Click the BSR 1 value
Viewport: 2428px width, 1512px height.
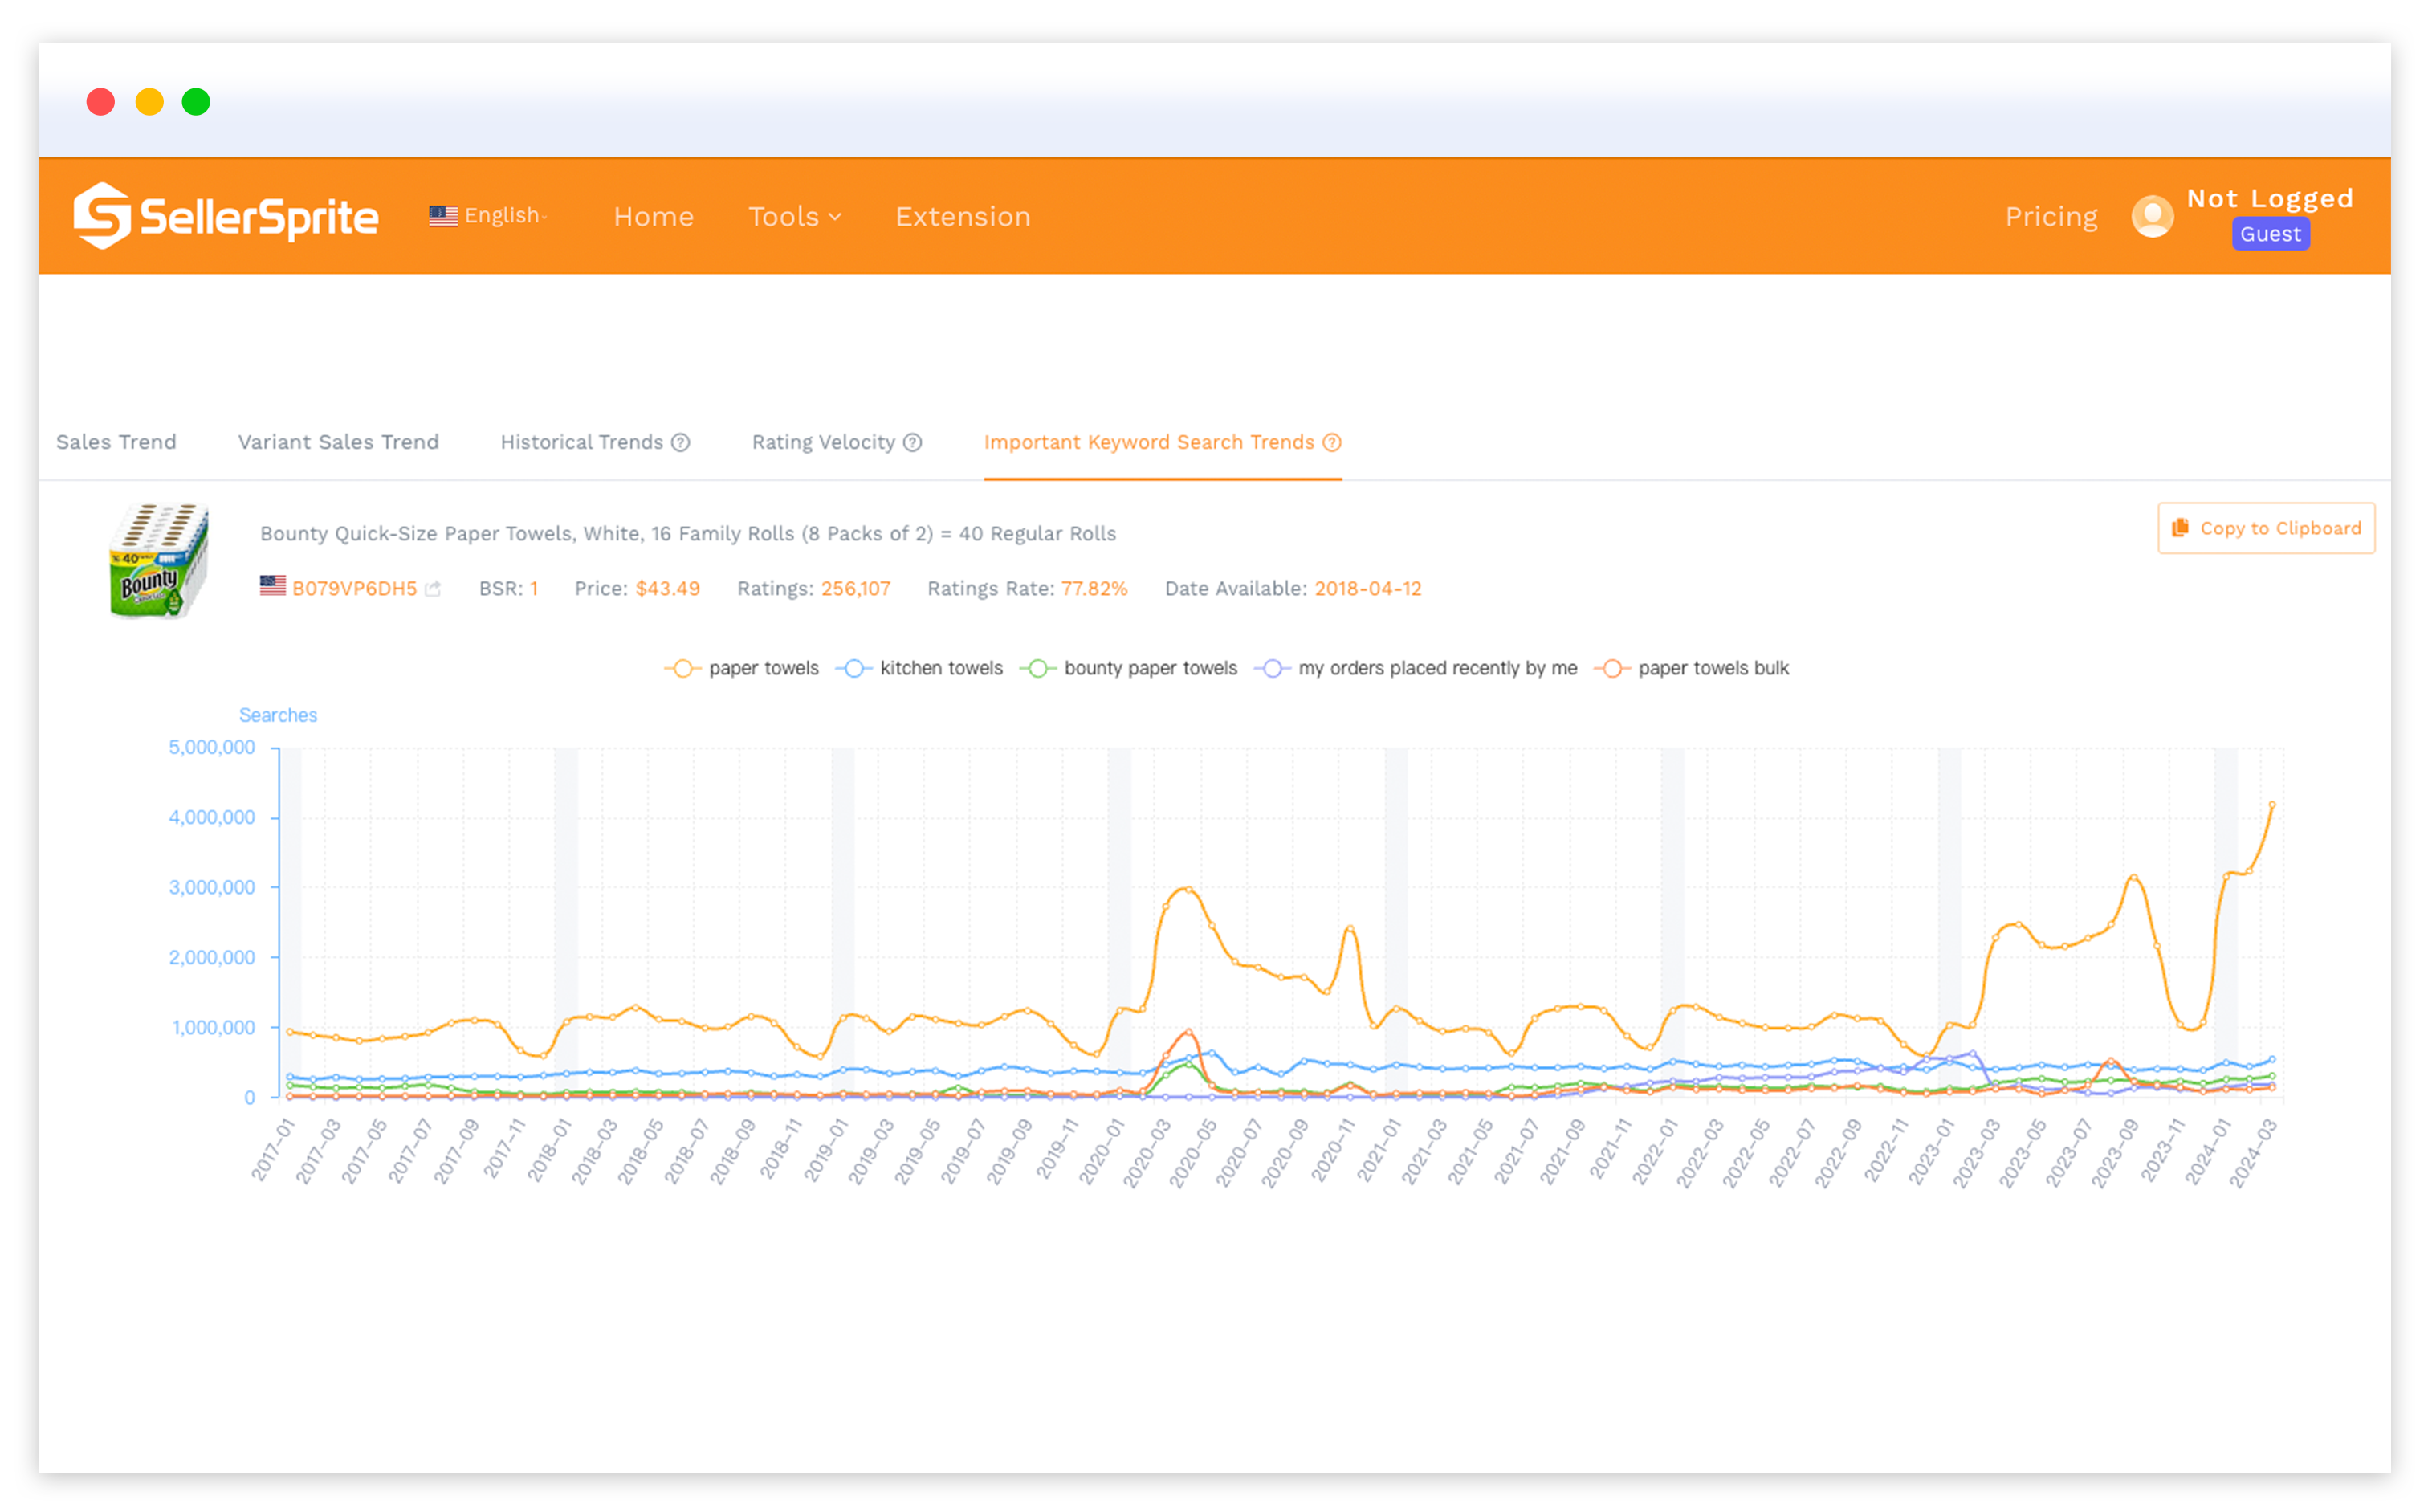point(534,588)
